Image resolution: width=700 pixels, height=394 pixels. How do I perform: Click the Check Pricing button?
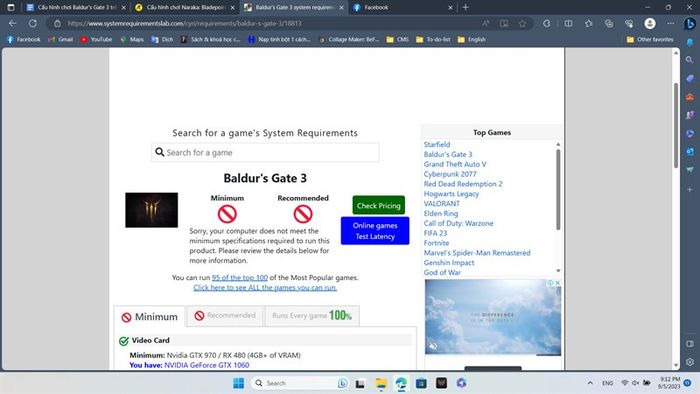pyautogui.click(x=379, y=205)
